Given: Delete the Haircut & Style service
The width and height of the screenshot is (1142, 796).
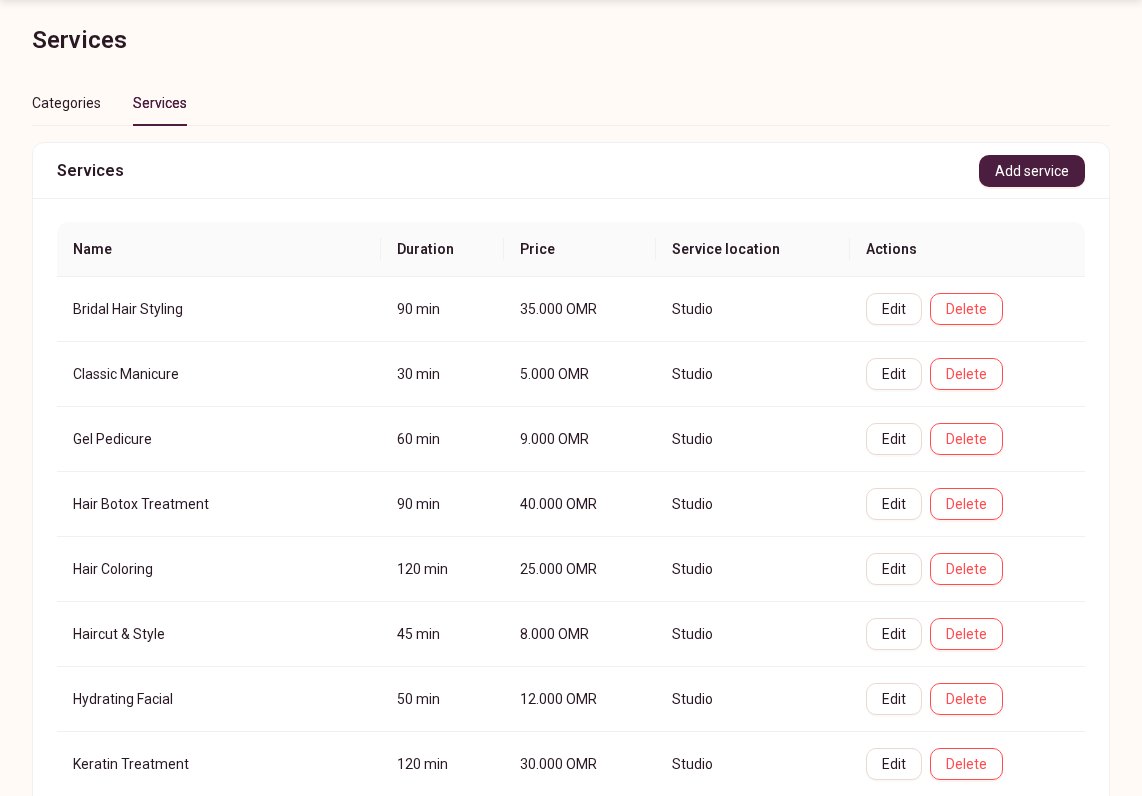Looking at the screenshot, I should pos(966,634).
